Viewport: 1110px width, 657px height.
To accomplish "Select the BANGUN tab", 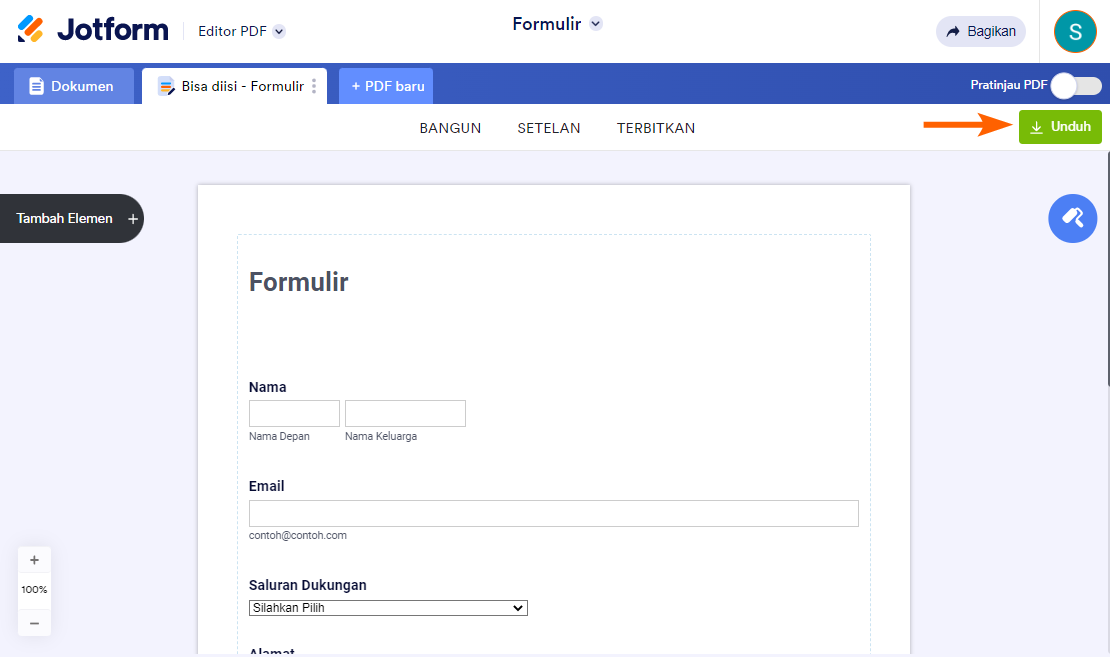I will 450,128.
